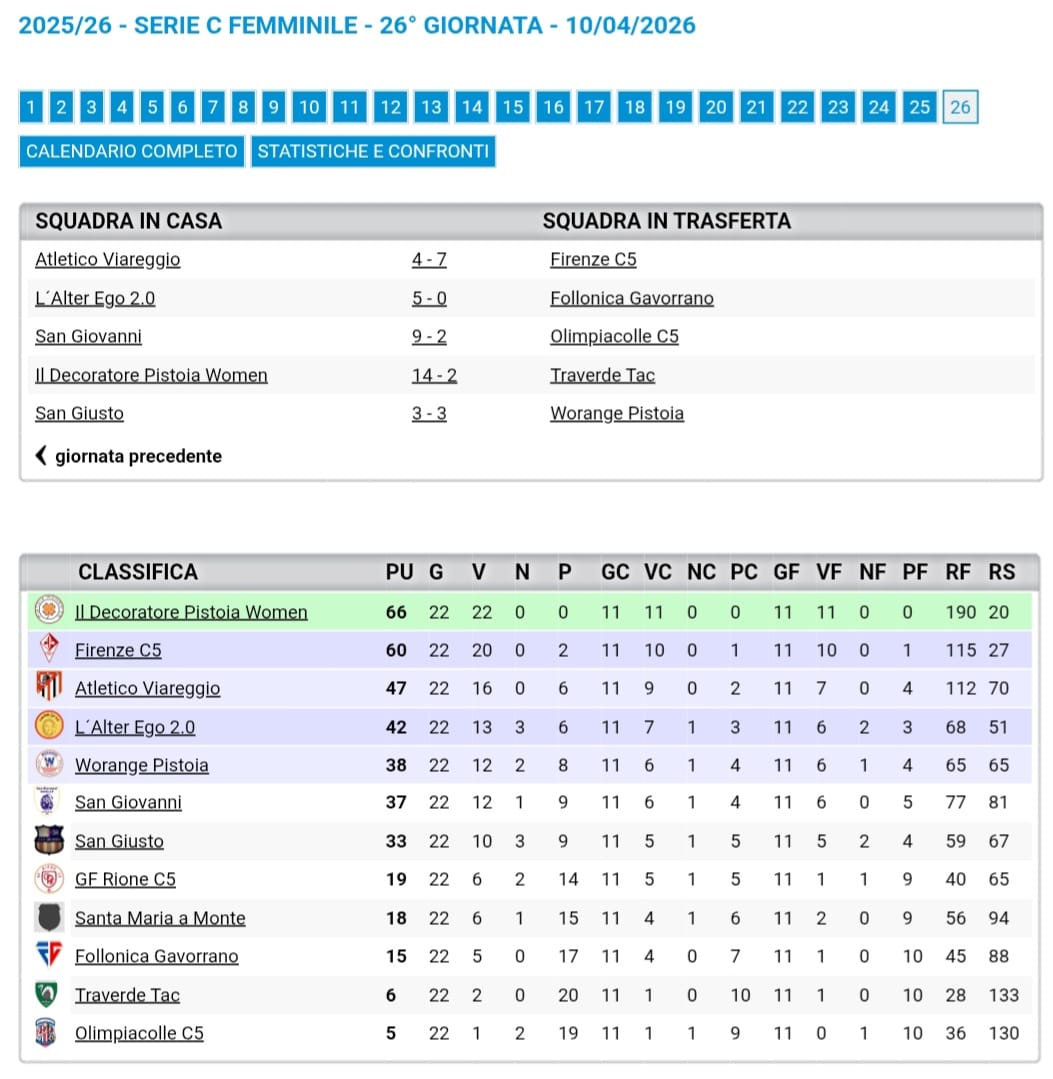Click San Giusto team crest icon

[x=48, y=840]
